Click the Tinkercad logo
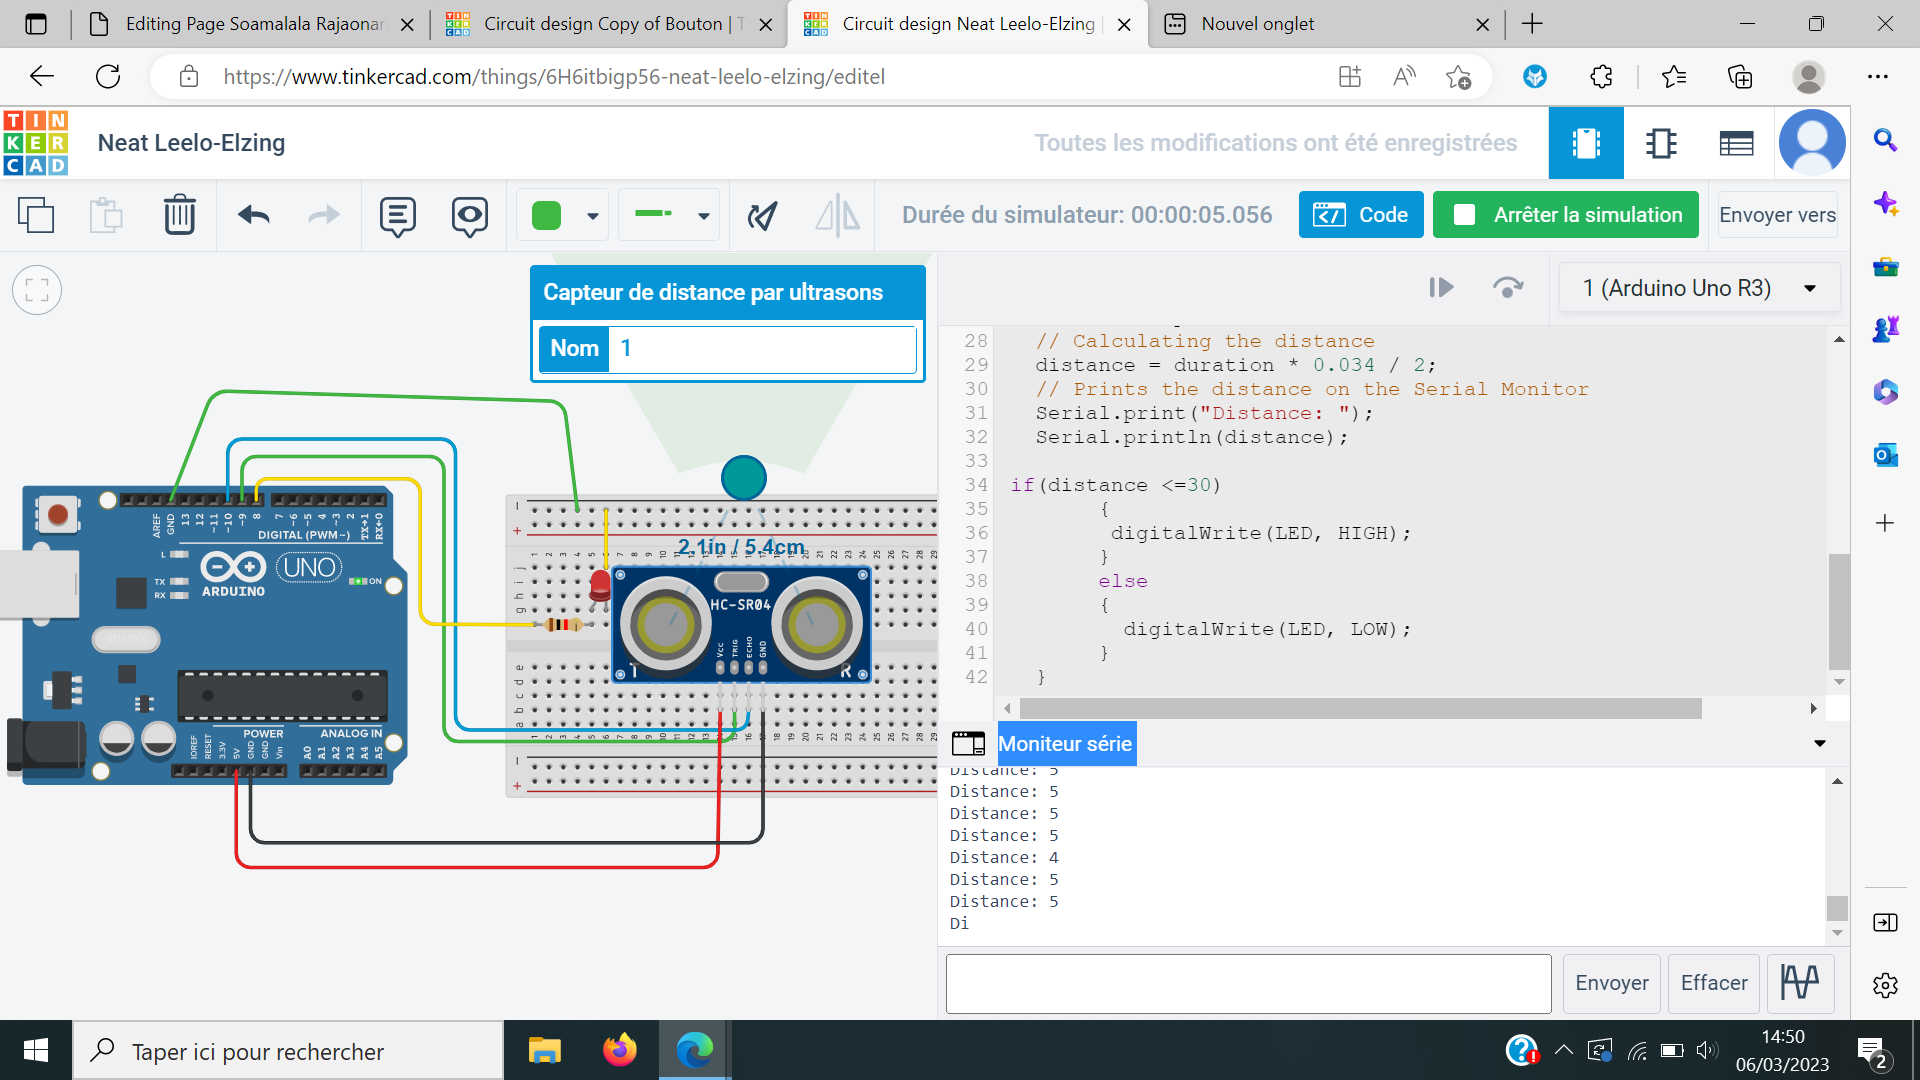 36,143
